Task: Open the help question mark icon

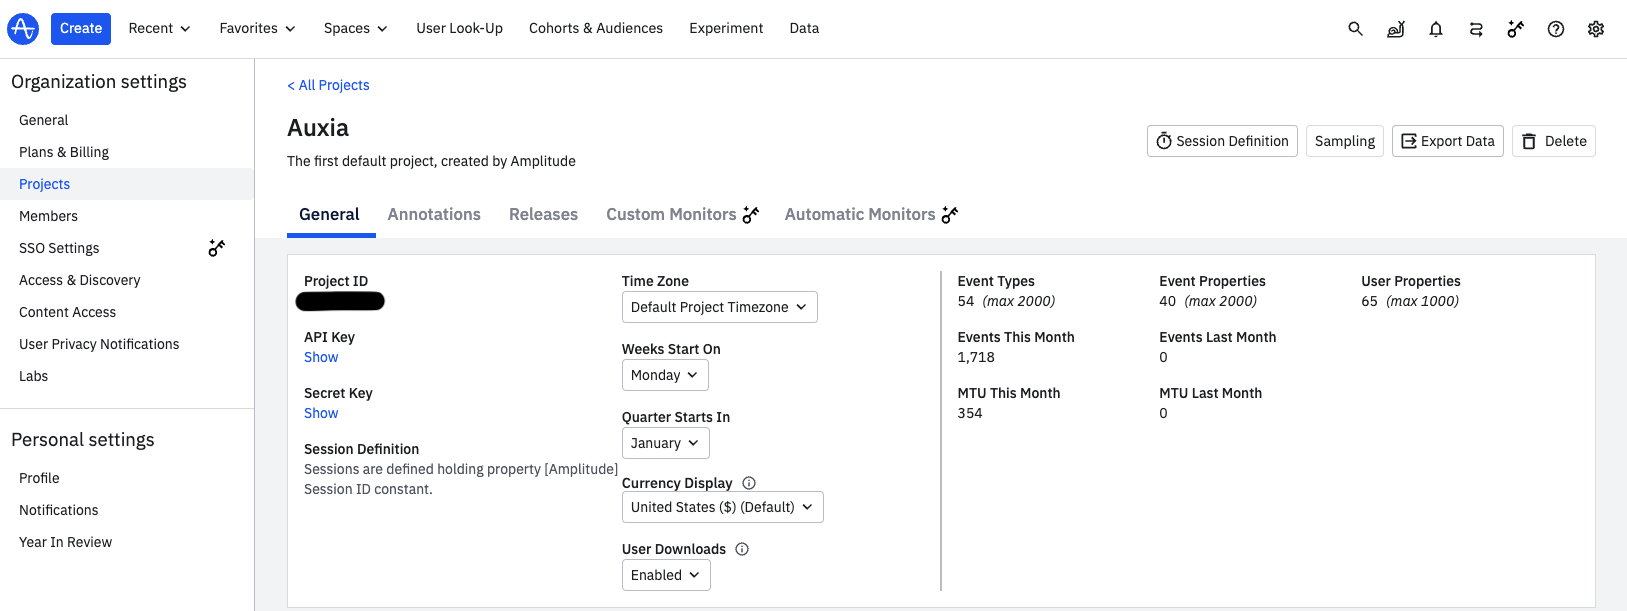Action: (1556, 29)
